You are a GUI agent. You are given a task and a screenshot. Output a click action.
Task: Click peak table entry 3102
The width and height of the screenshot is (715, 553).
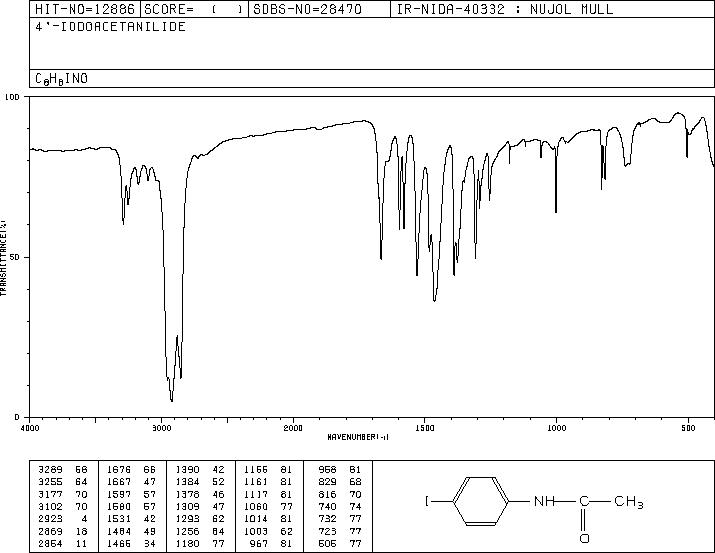pos(62,506)
